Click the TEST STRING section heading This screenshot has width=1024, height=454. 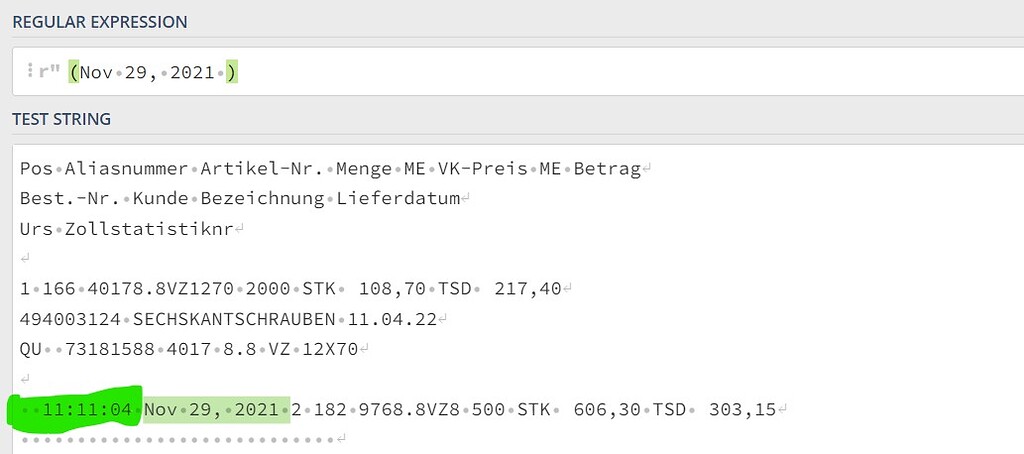pyautogui.click(x=61, y=120)
